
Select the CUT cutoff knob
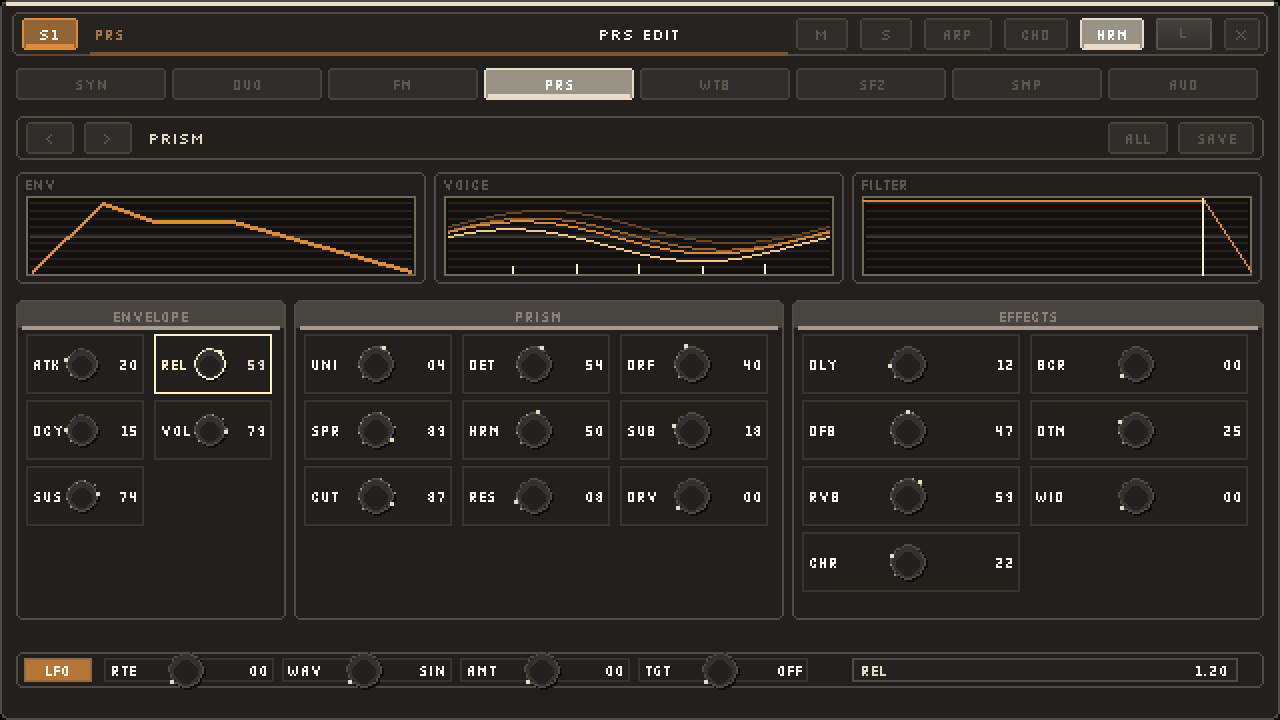[x=376, y=497]
